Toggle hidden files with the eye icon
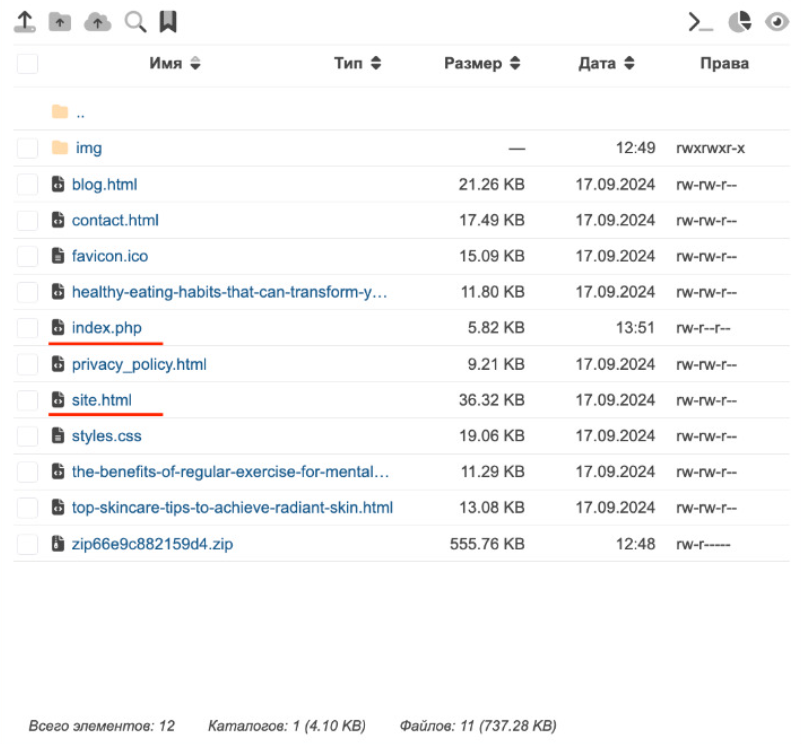 tap(777, 22)
